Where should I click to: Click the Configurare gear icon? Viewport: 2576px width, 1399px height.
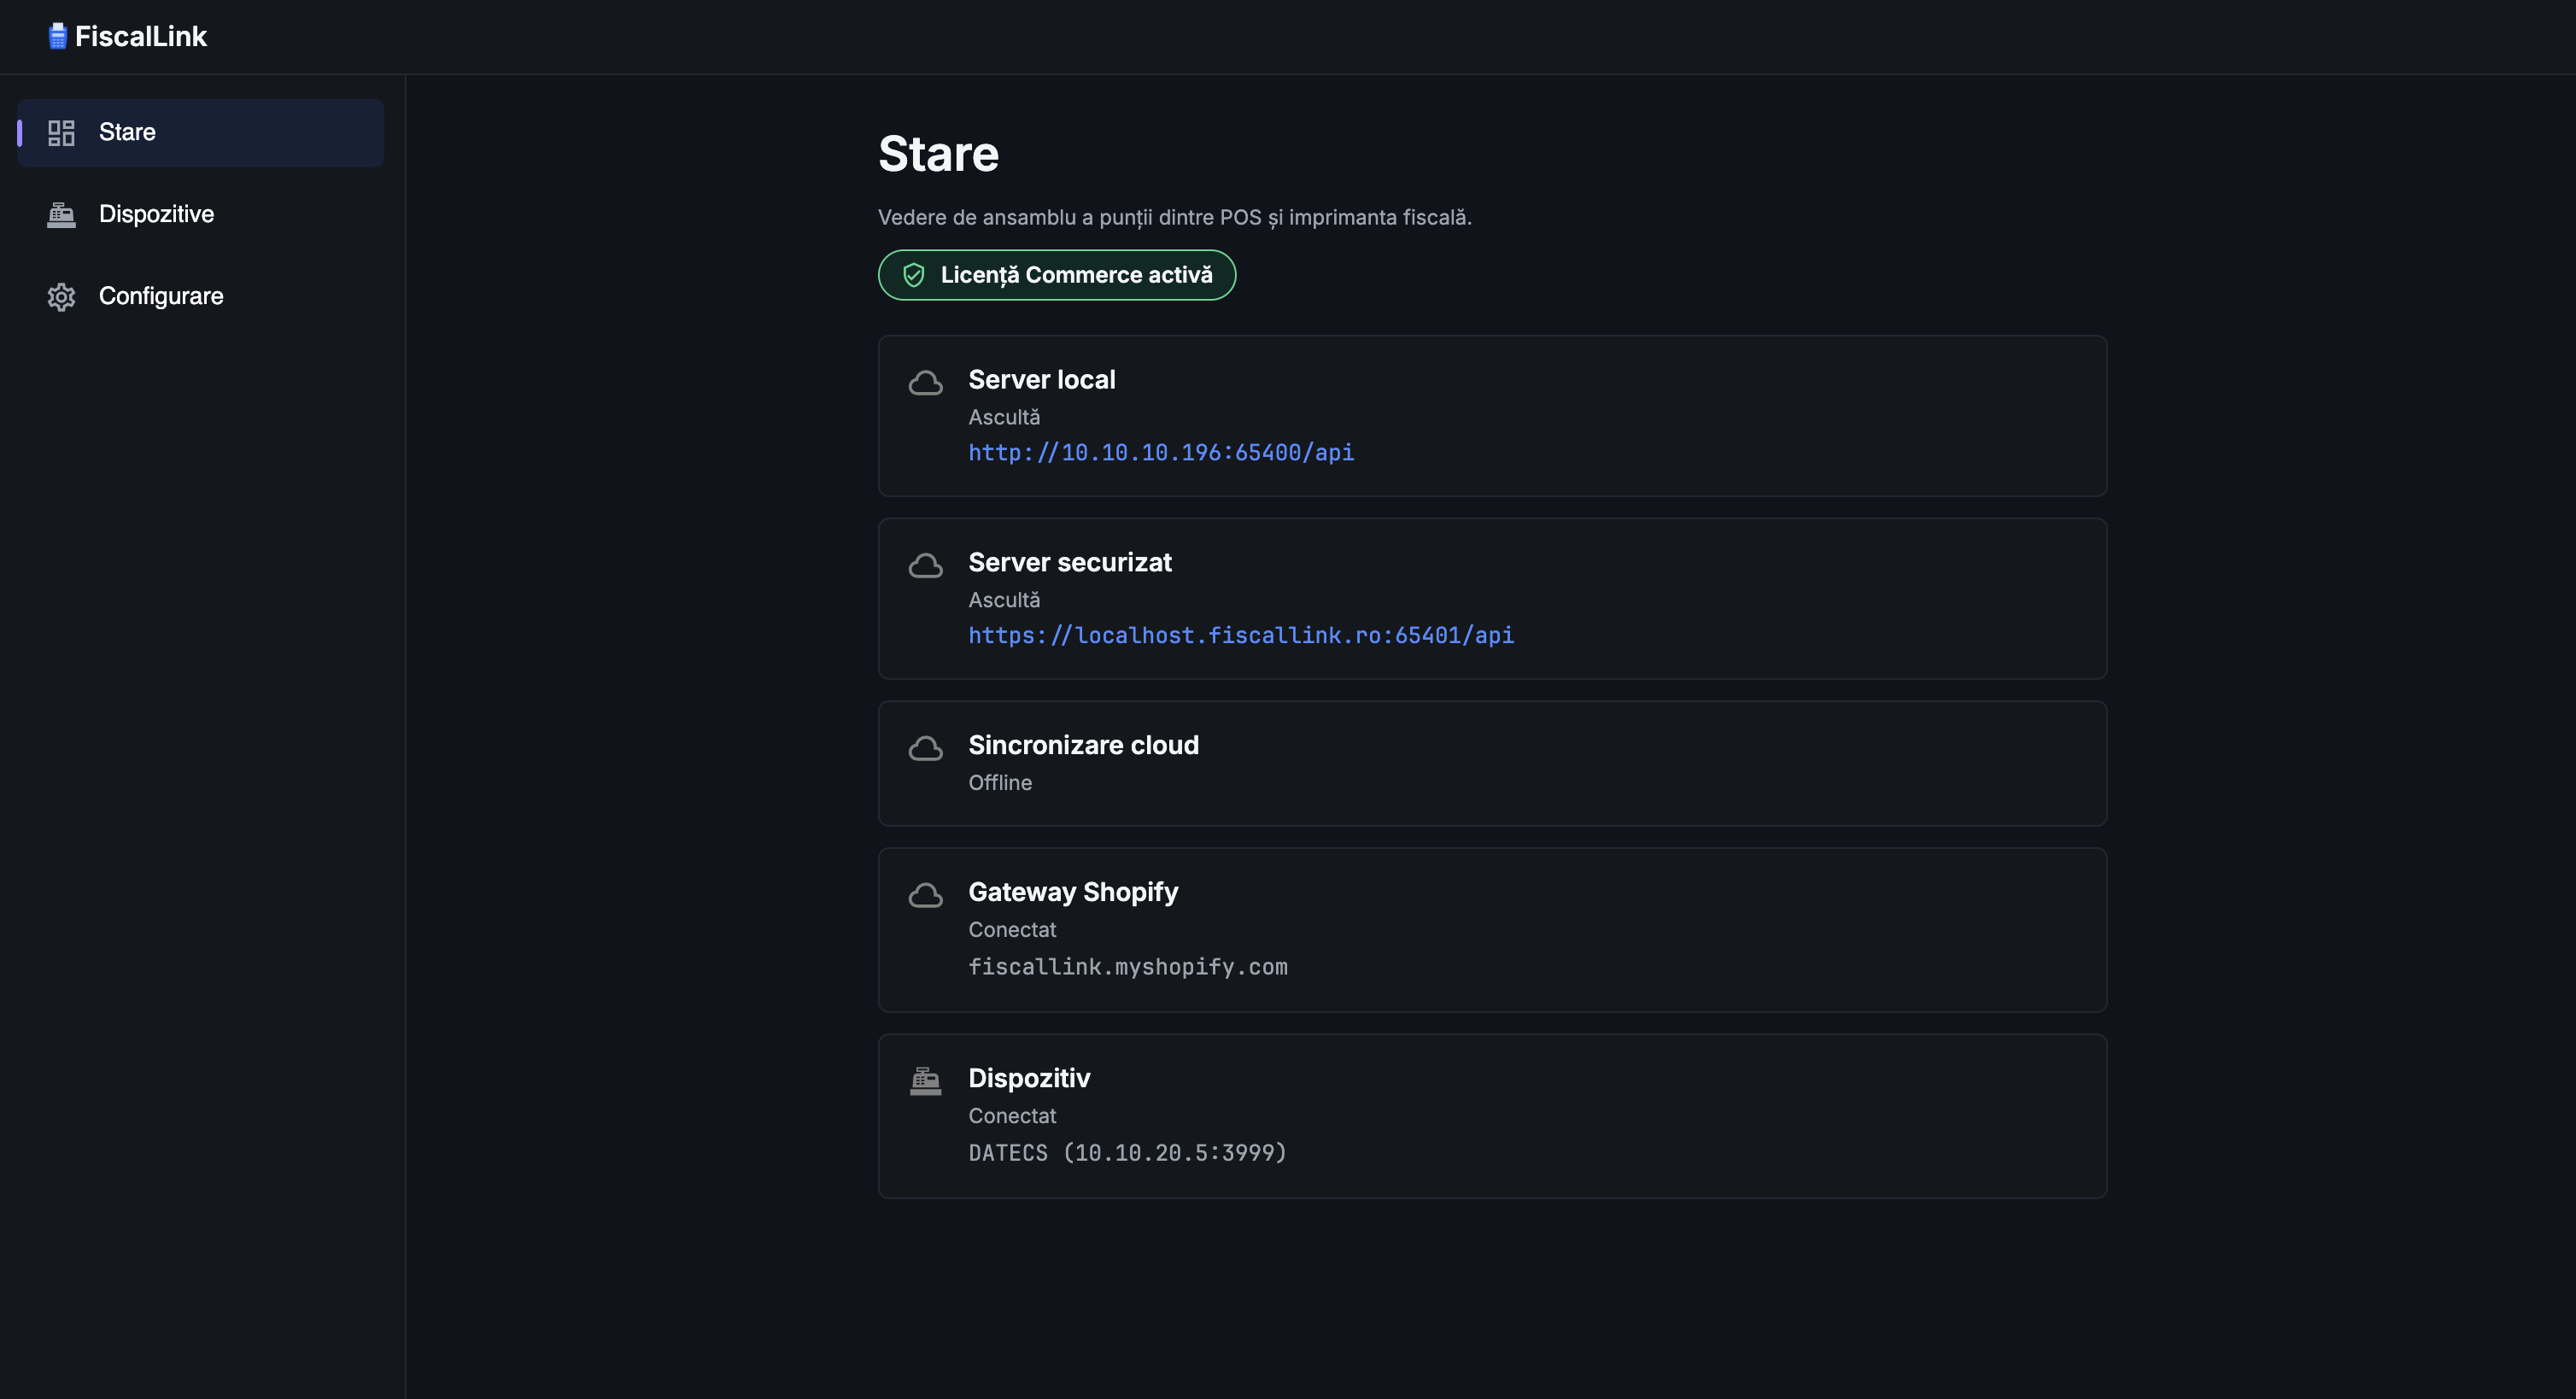pyautogui.click(x=61, y=297)
